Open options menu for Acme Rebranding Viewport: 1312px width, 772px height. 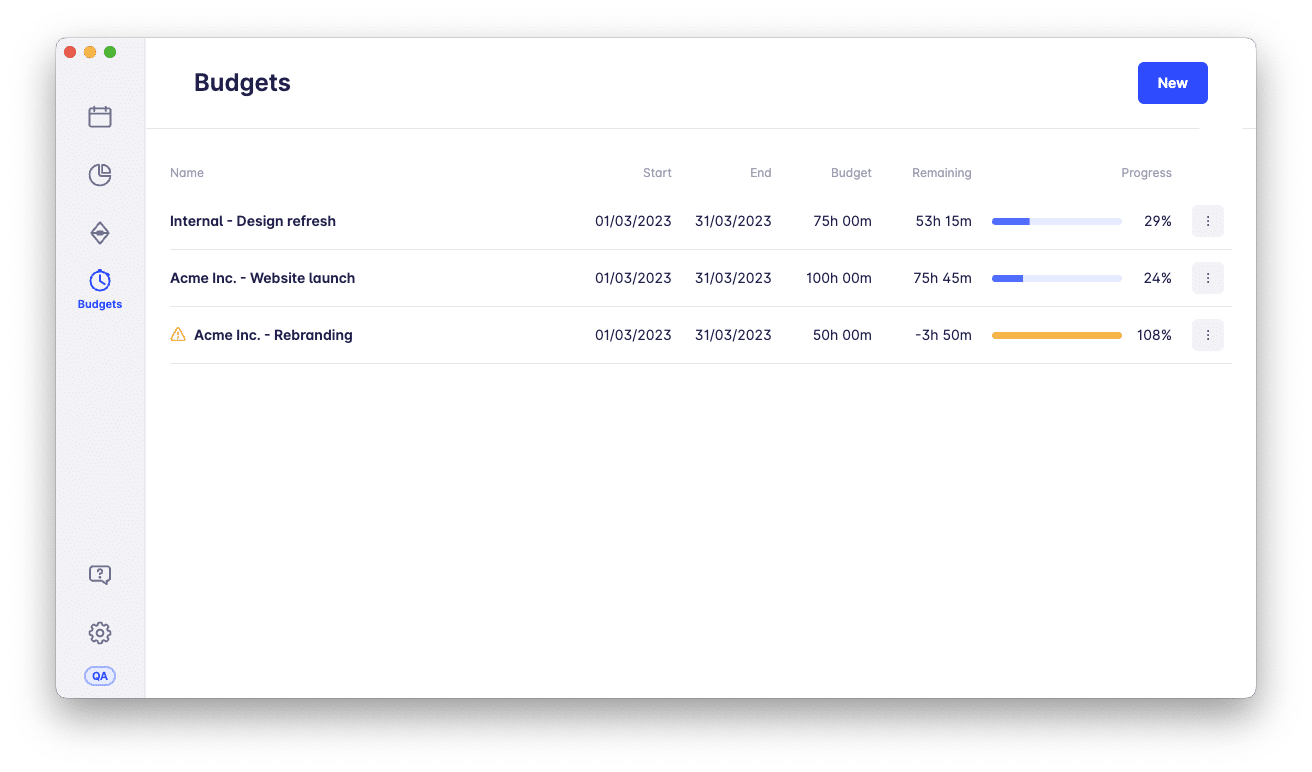point(1207,335)
